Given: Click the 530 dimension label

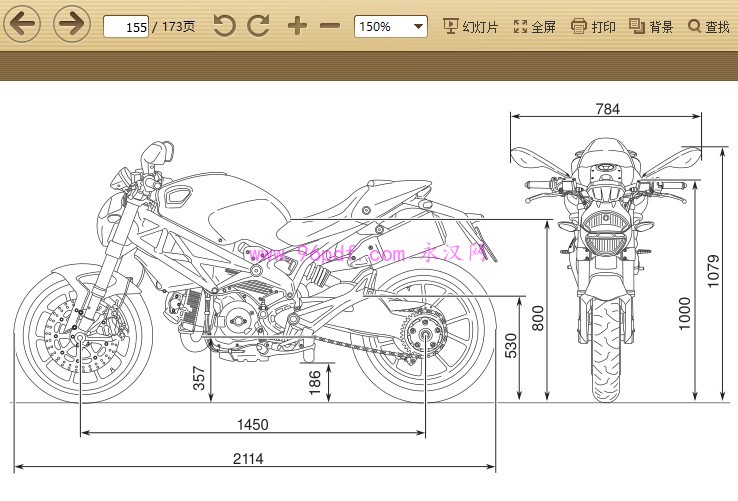Looking at the screenshot, I should (x=511, y=346).
